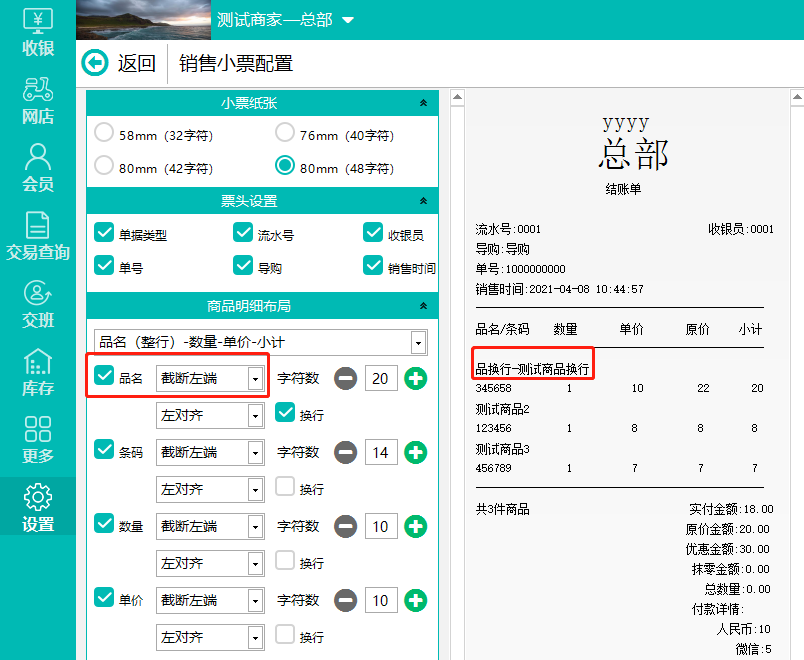Select the 58mm (32字符) paper size
This screenshot has width=804, height=660.
104,133
